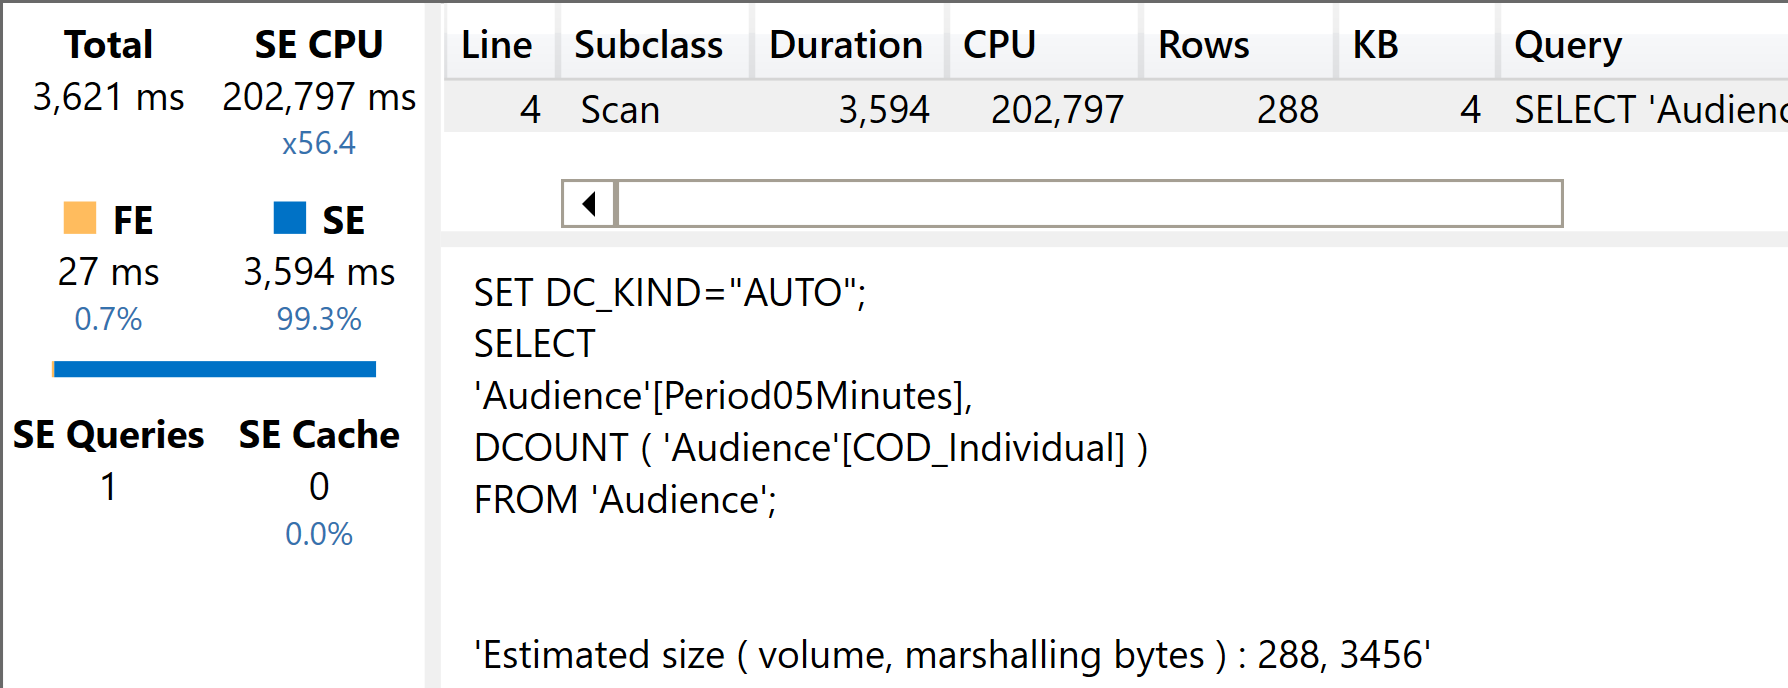
Task: Sort by the CPU column header
Action: [999, 45]
